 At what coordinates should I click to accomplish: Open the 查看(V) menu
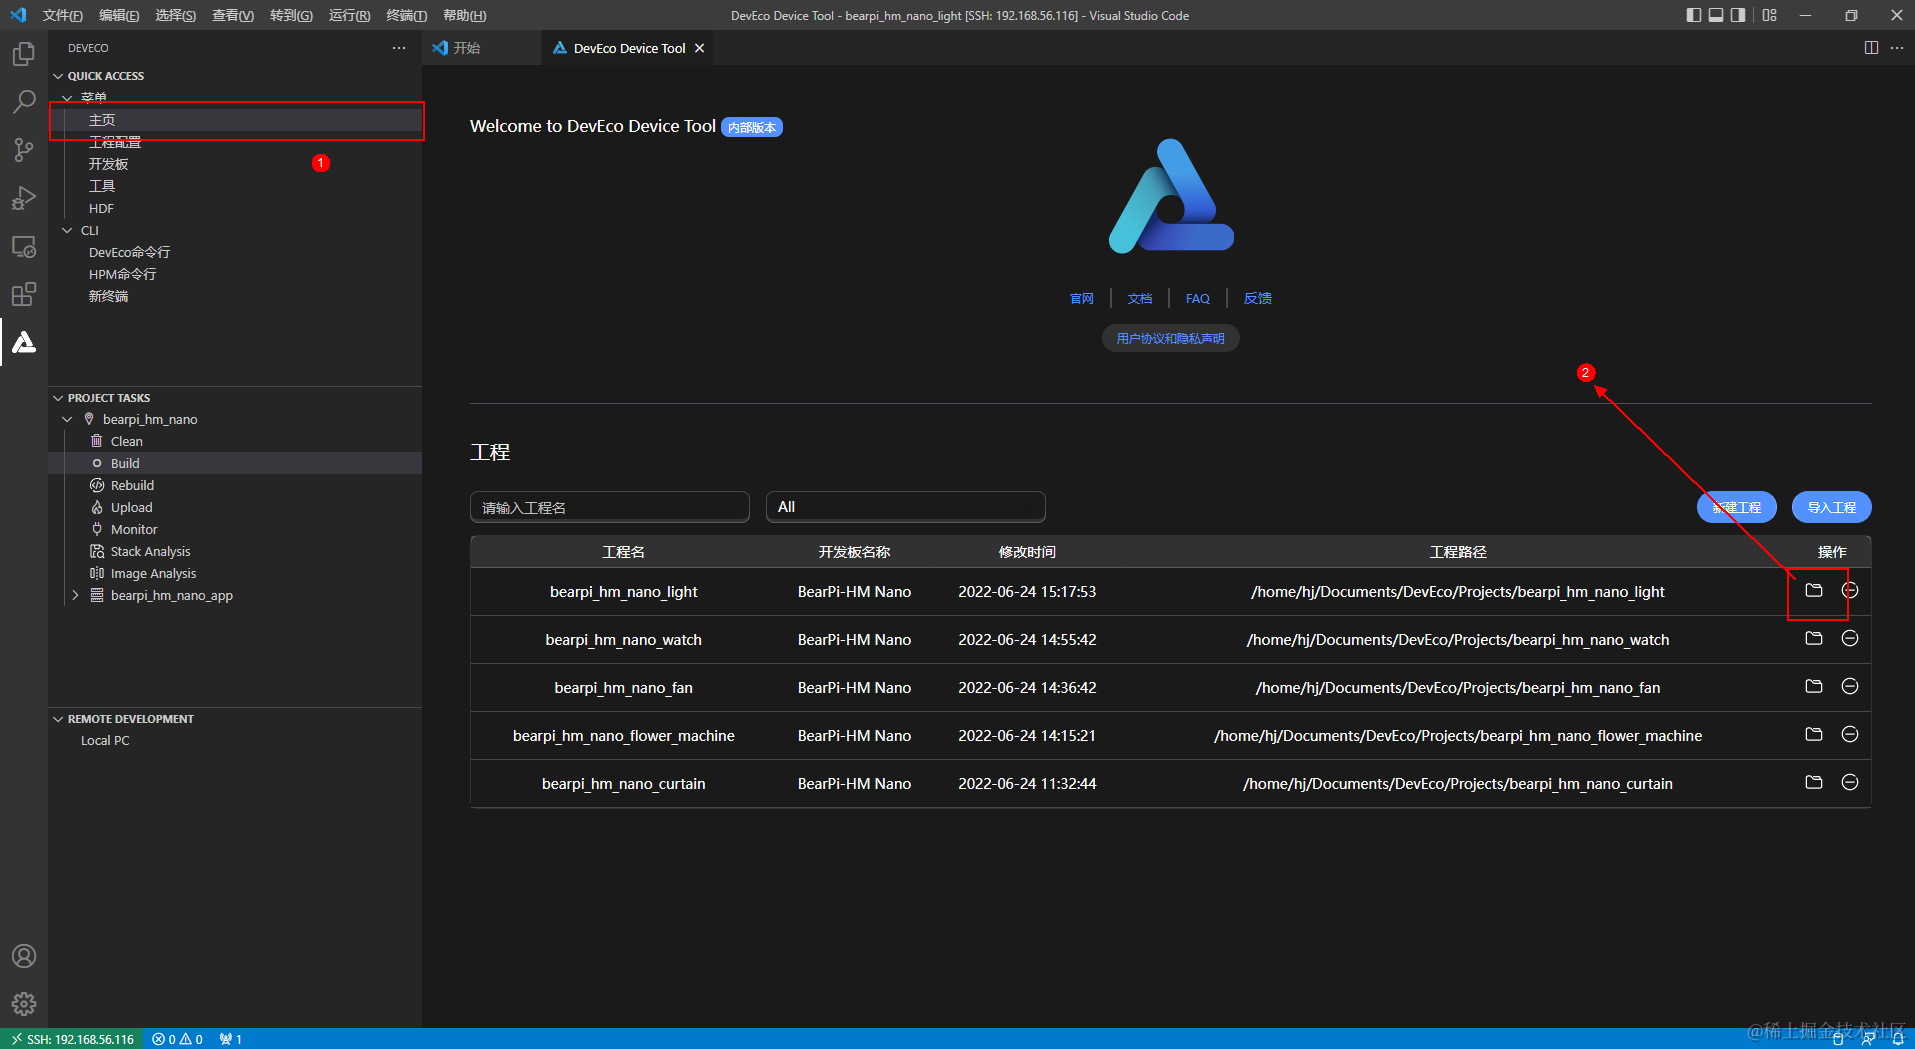pos(233,15)
